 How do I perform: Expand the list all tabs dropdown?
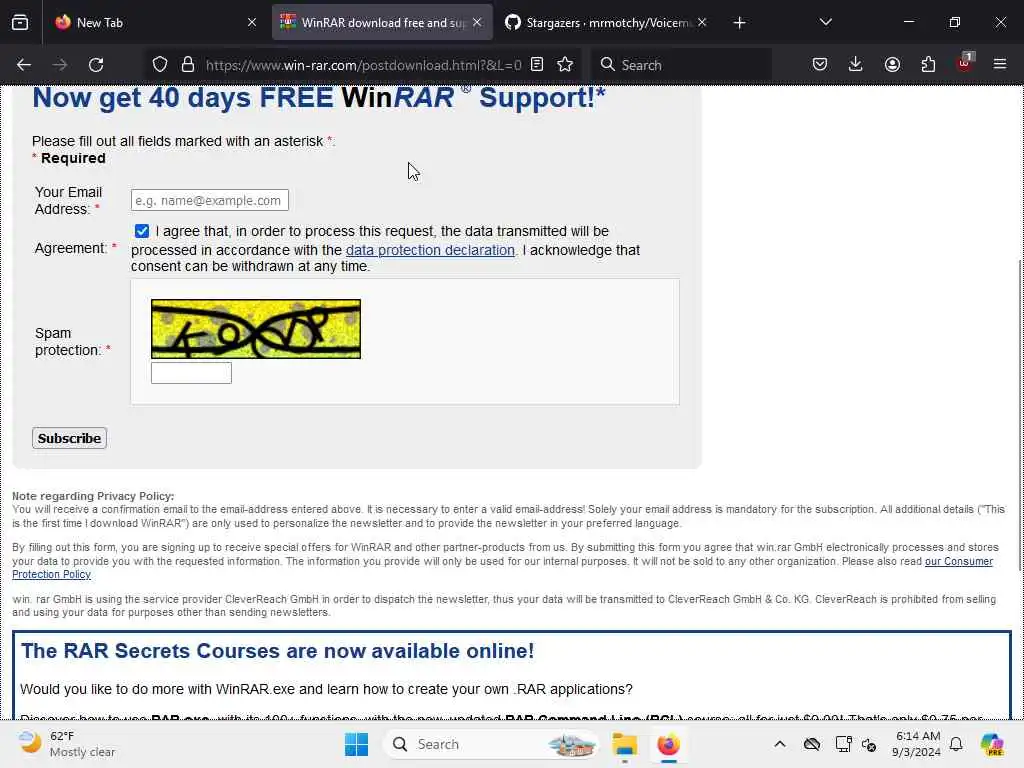(825, 22)
